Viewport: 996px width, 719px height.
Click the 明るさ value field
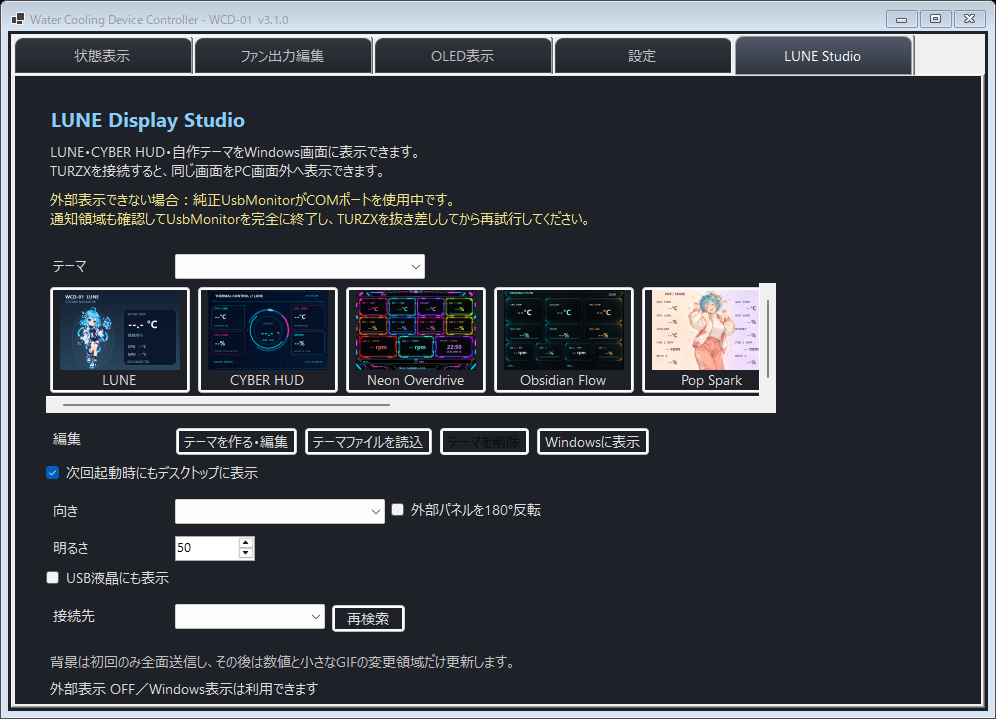pyautogui.click(x=206, y=548)
